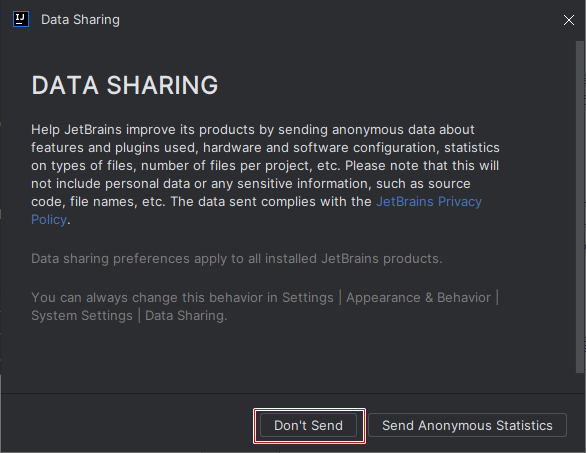
Task: Close the Data Sharing dialog
Action: (568, 20)
